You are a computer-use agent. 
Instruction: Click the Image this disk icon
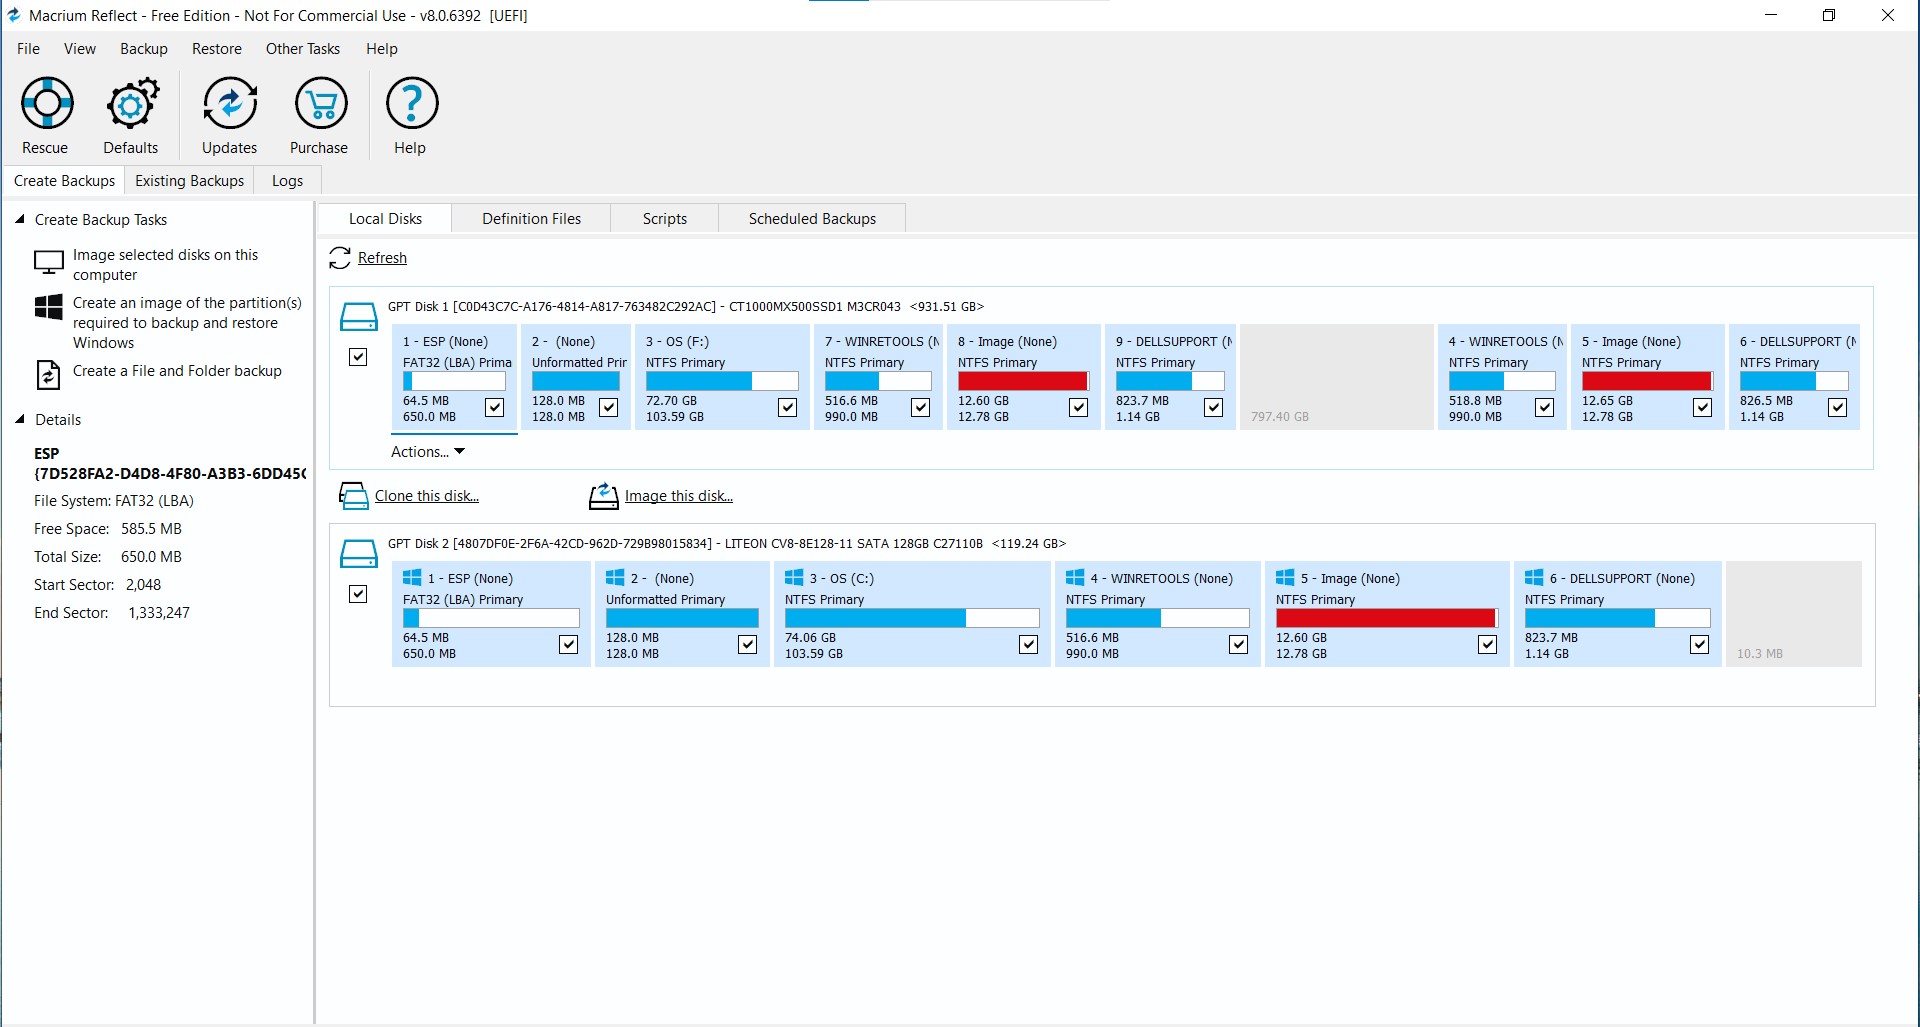click(603, 496)
